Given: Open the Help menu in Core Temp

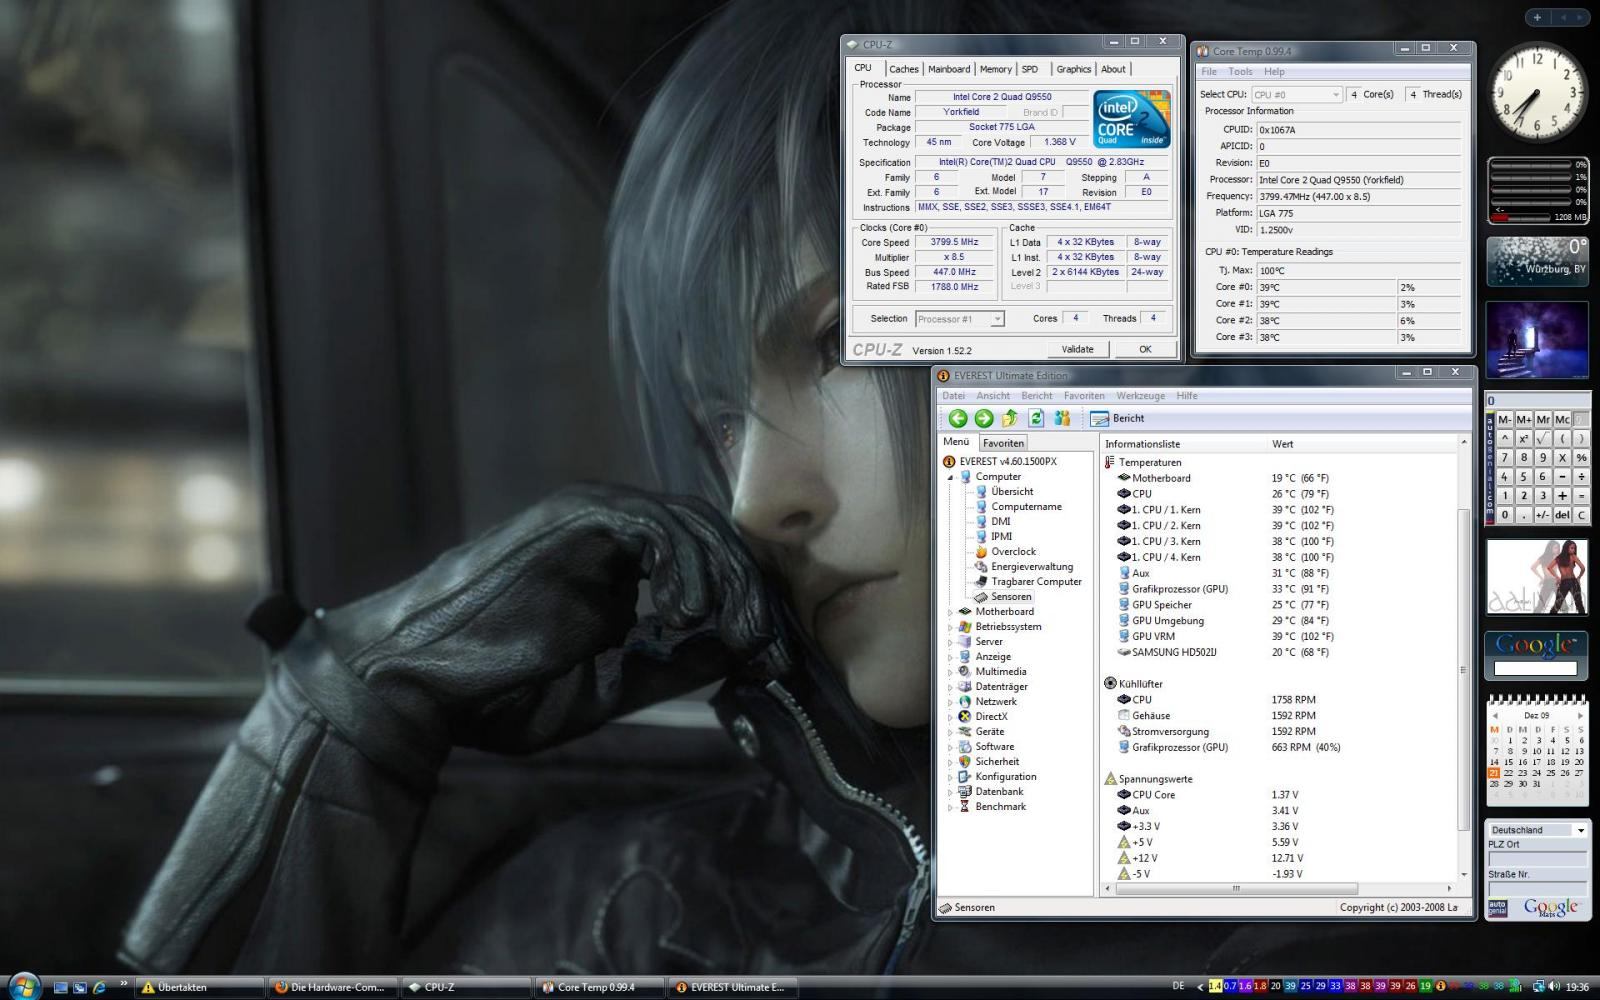Looking at the screenshot, I should [x=1274, y=72].
